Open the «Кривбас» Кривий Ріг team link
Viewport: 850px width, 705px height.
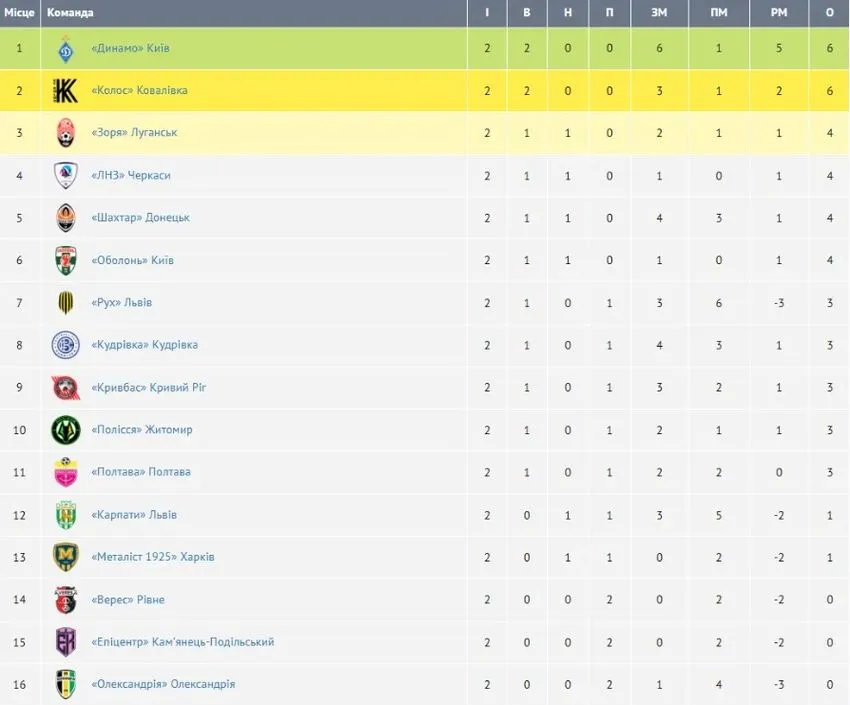click(149, 387)
